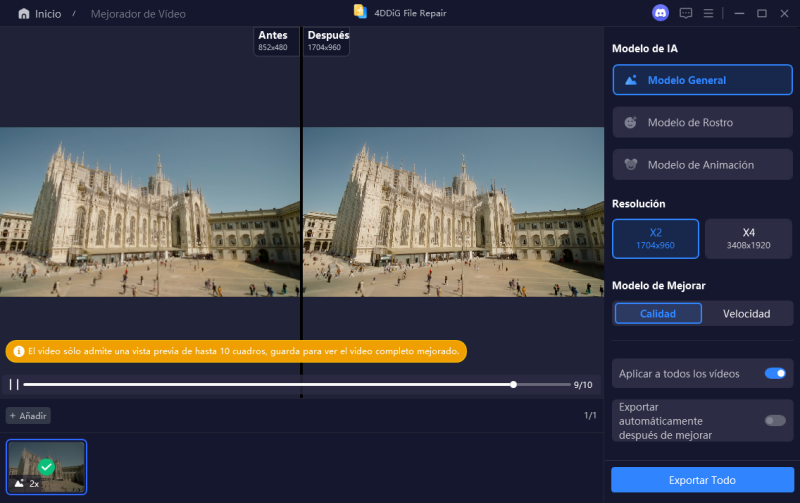The width and height of the screenshot is (800, 503).
Task: Choose Modelo de Animación AI model
Action: coord(702,164)
